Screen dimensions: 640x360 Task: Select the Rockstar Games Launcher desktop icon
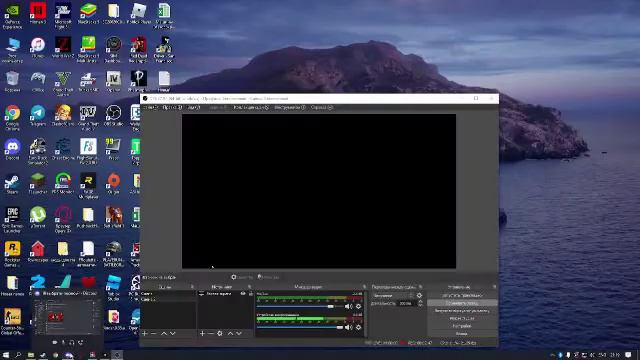point(12,254)
